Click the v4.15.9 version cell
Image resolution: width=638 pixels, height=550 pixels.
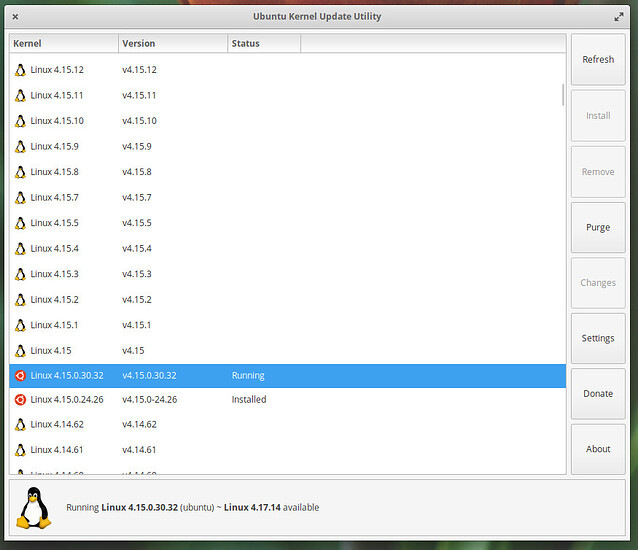137,146
